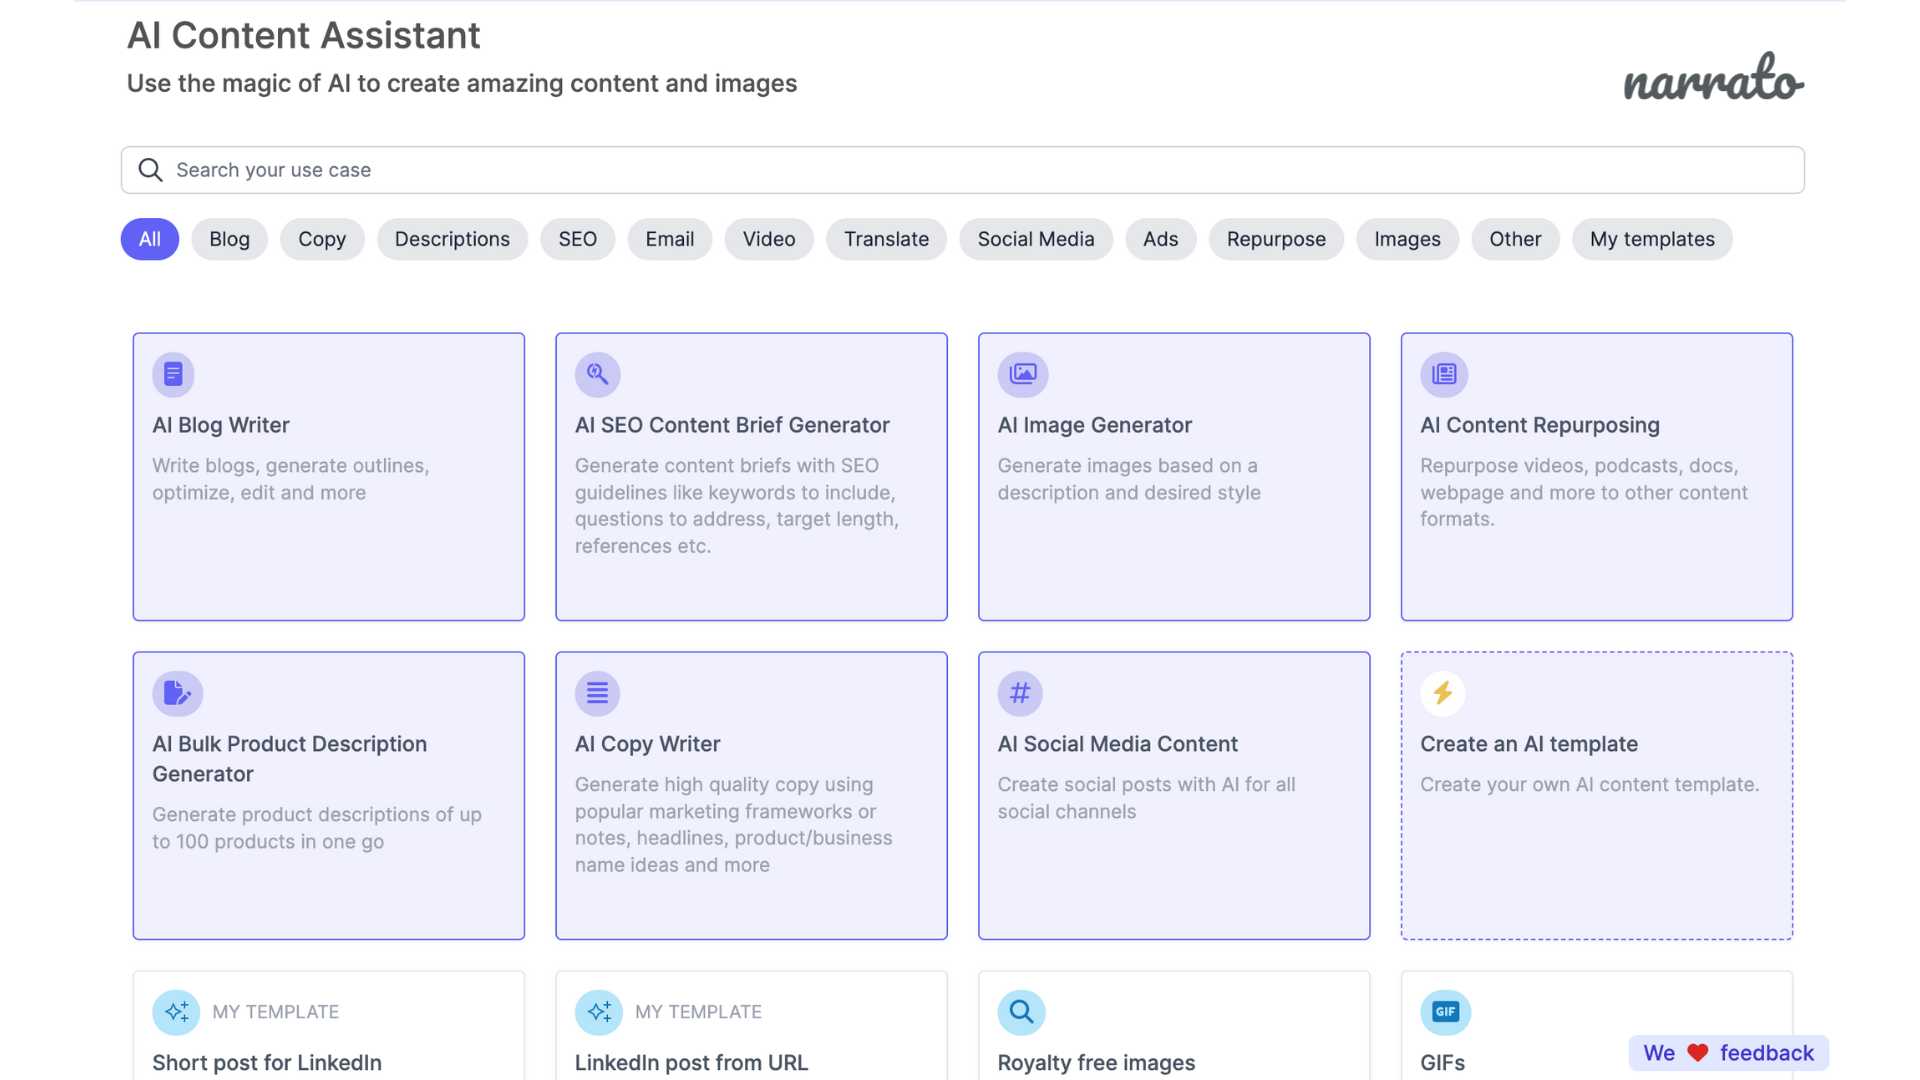This screenshot has width=1920, height=1080.
Task: Expand the Other category filter
Action: [x=1514, y=239]
